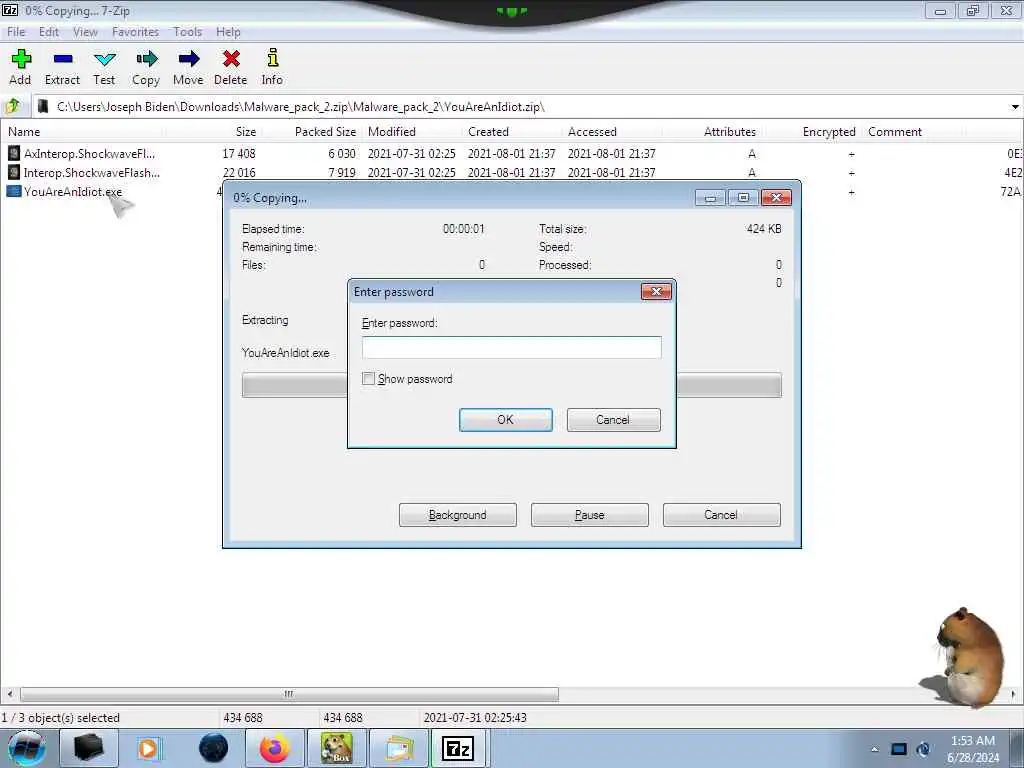
Task: Sort by Attributes column header
Action: coord(729,132)
